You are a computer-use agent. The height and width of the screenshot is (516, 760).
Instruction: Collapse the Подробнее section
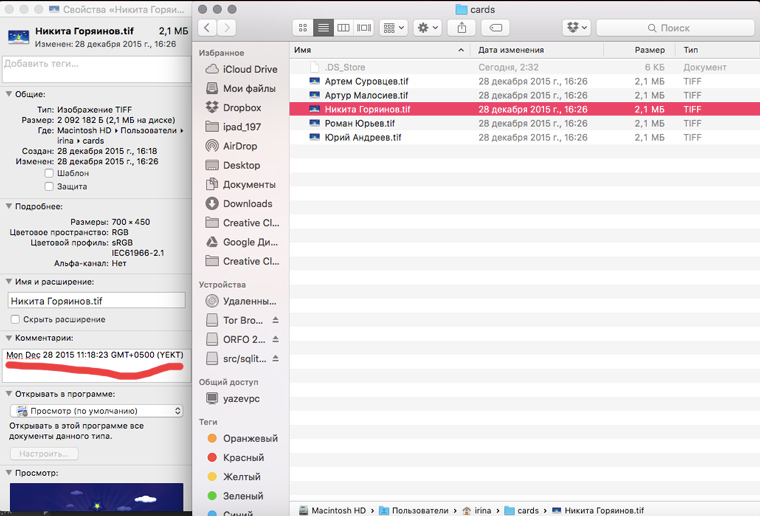coord(9,206)
